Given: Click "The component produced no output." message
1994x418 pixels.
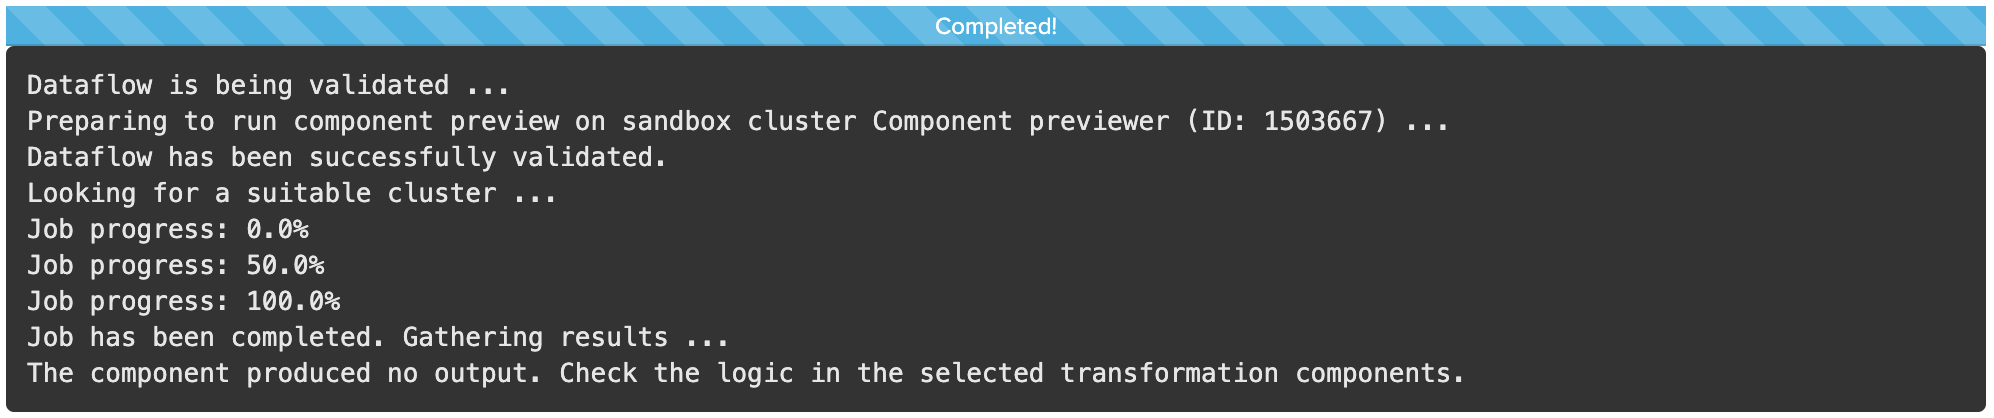Looking at the screenshot, I should 284,374.
